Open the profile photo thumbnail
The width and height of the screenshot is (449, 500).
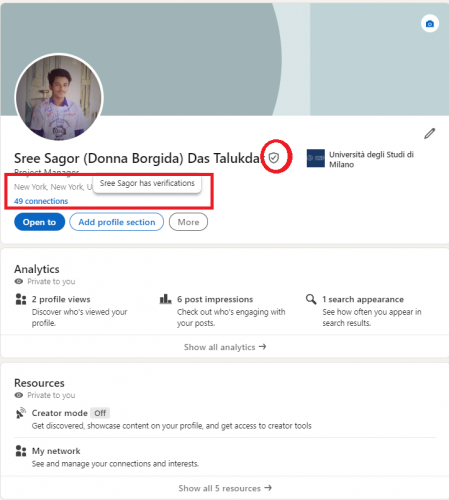59,97
